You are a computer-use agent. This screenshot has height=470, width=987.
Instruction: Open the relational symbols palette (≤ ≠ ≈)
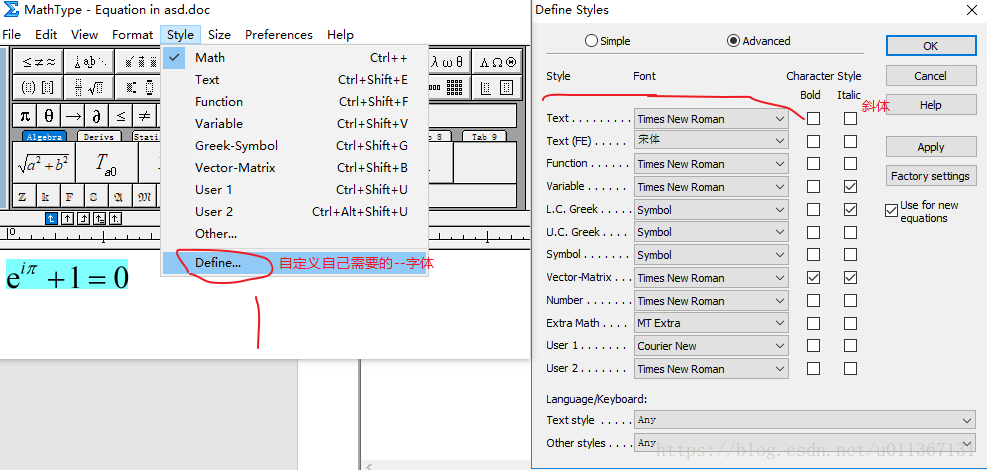[38, 62]
